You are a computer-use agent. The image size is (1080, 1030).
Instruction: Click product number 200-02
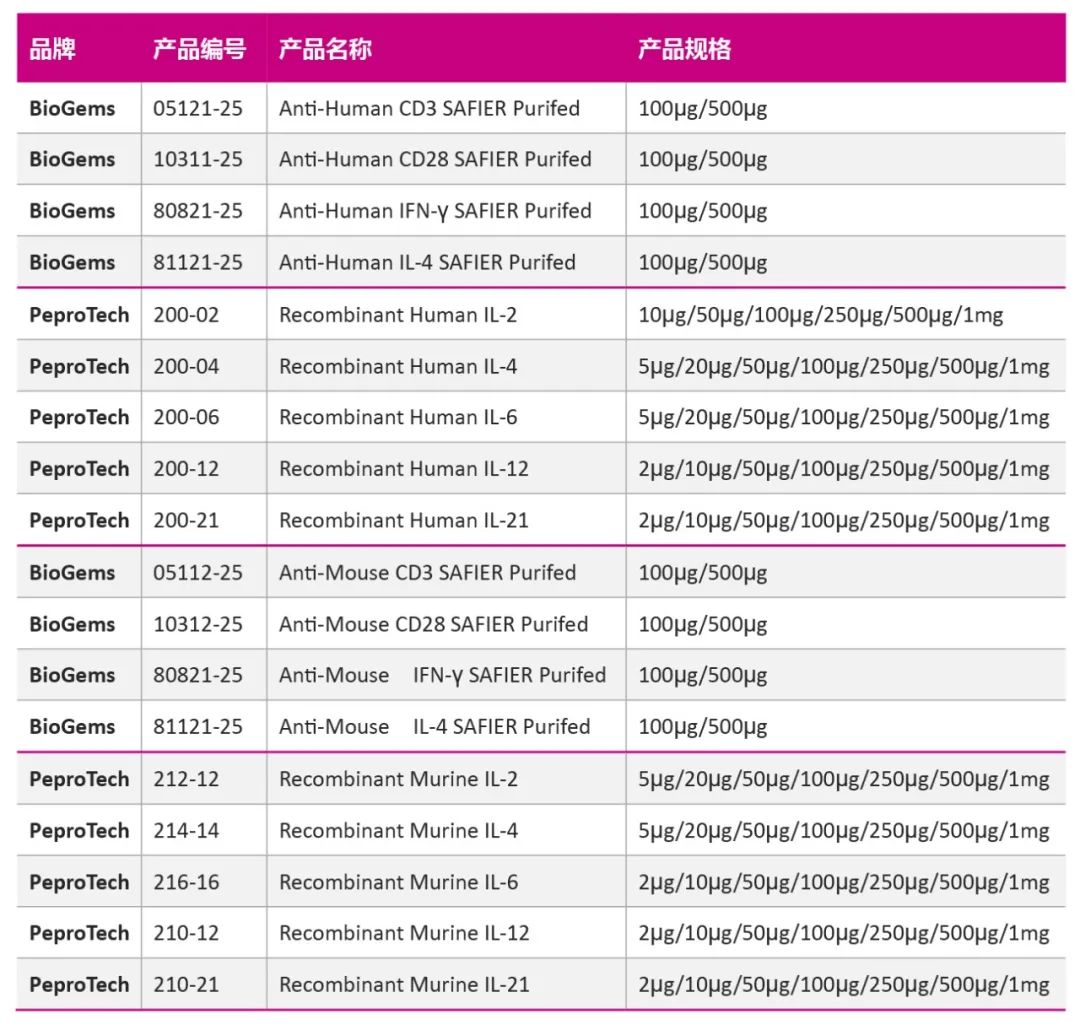pos(186,315)
